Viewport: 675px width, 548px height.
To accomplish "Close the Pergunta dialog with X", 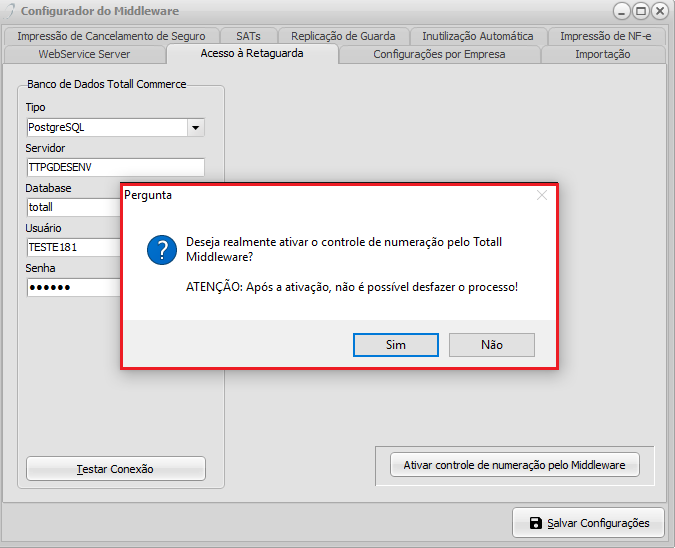I will point(542,195).
